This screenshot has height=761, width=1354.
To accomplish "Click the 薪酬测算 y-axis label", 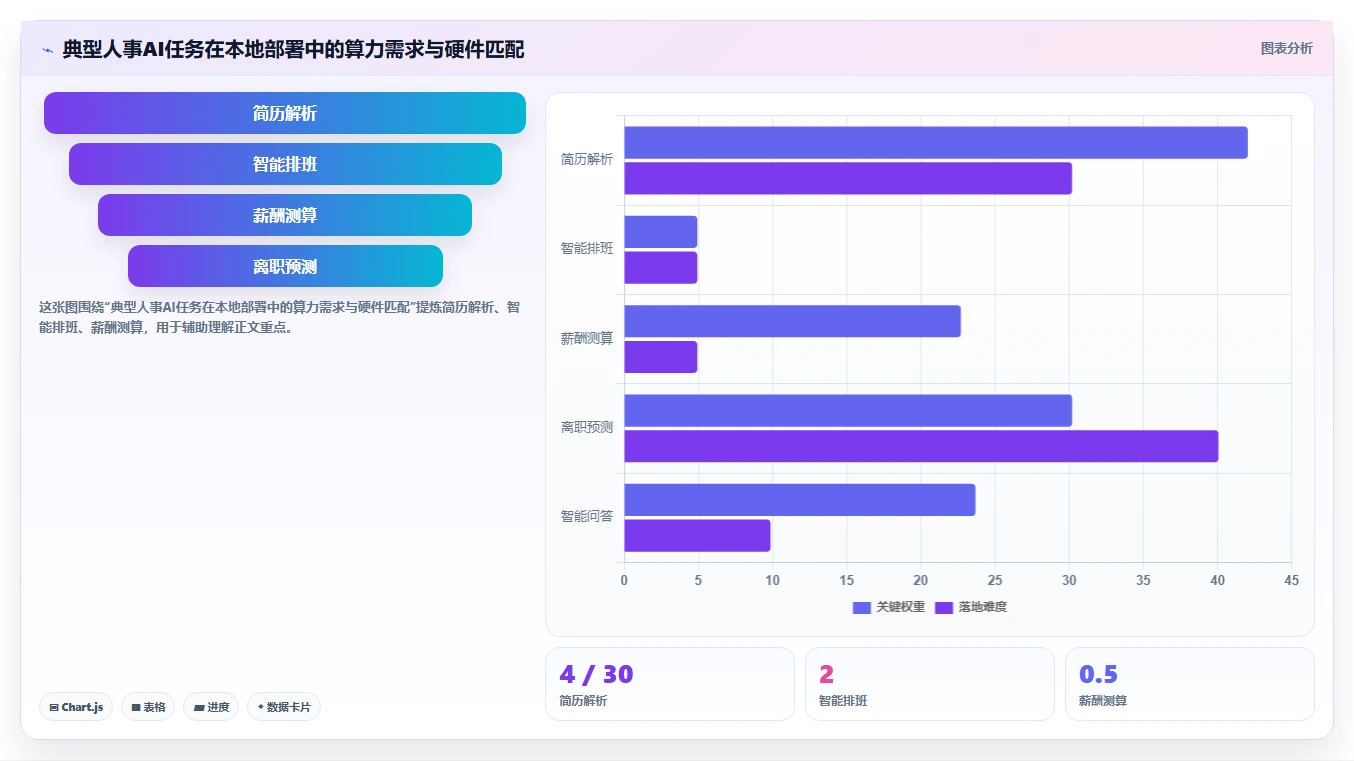I will click(x=587, y=338).
